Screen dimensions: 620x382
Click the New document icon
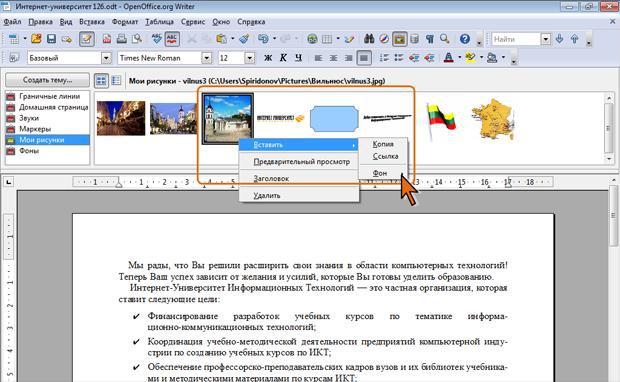tap(14, 39)
